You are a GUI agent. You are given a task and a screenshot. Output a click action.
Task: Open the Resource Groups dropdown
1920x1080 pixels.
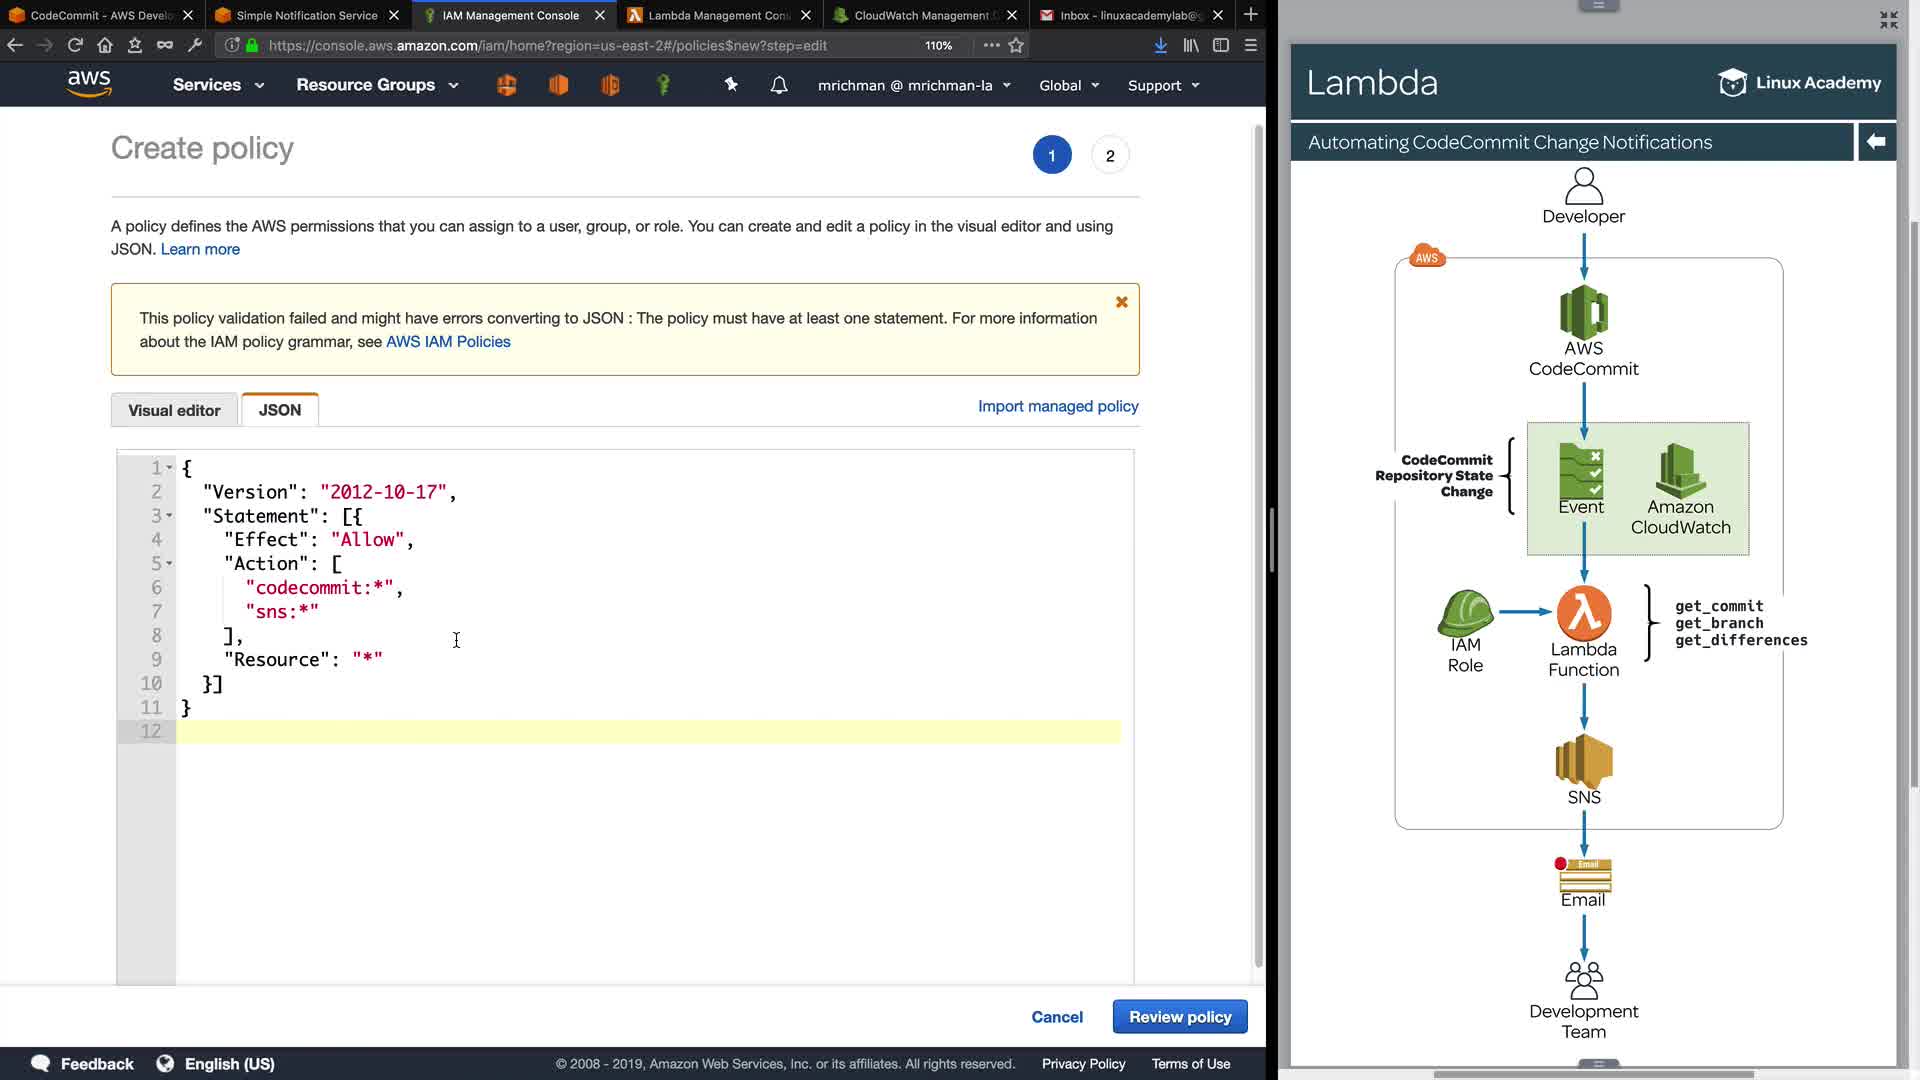pyautogui.click(x=377, y=85)
